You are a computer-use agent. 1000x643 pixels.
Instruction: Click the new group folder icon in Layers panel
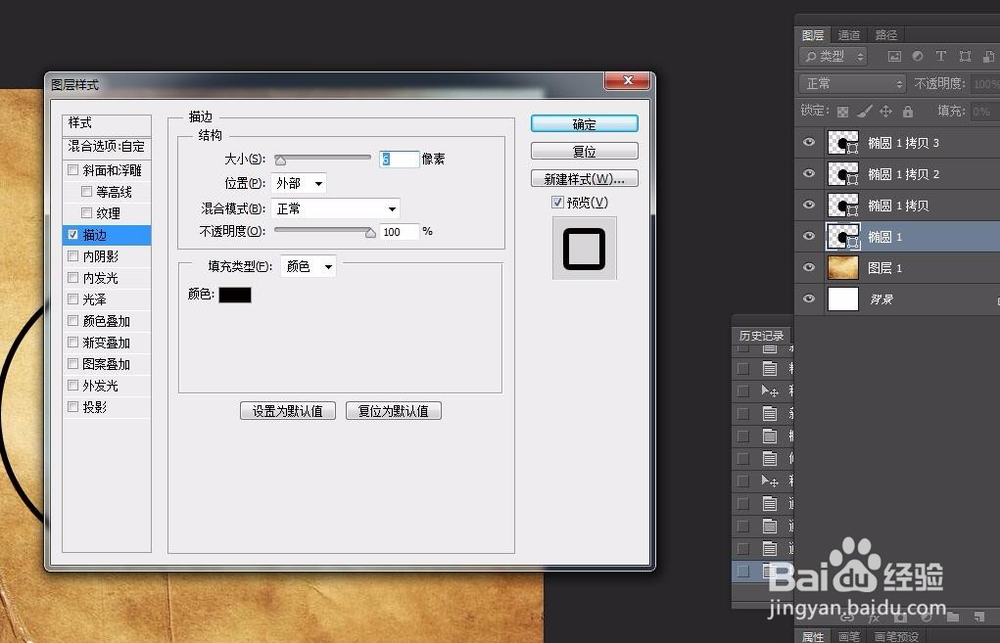click(x=953, y=617)
